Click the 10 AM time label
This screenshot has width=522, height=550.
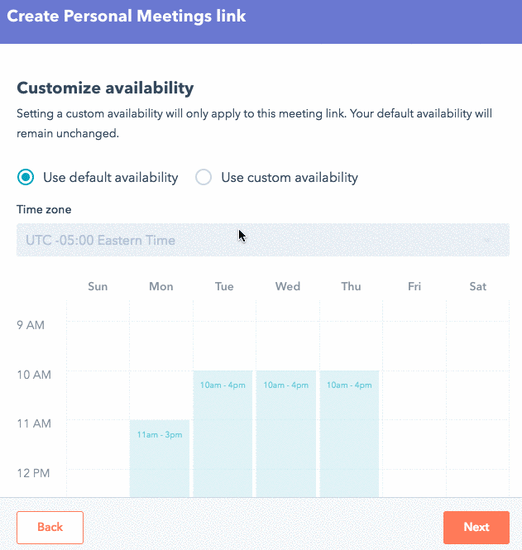(34, 375)
